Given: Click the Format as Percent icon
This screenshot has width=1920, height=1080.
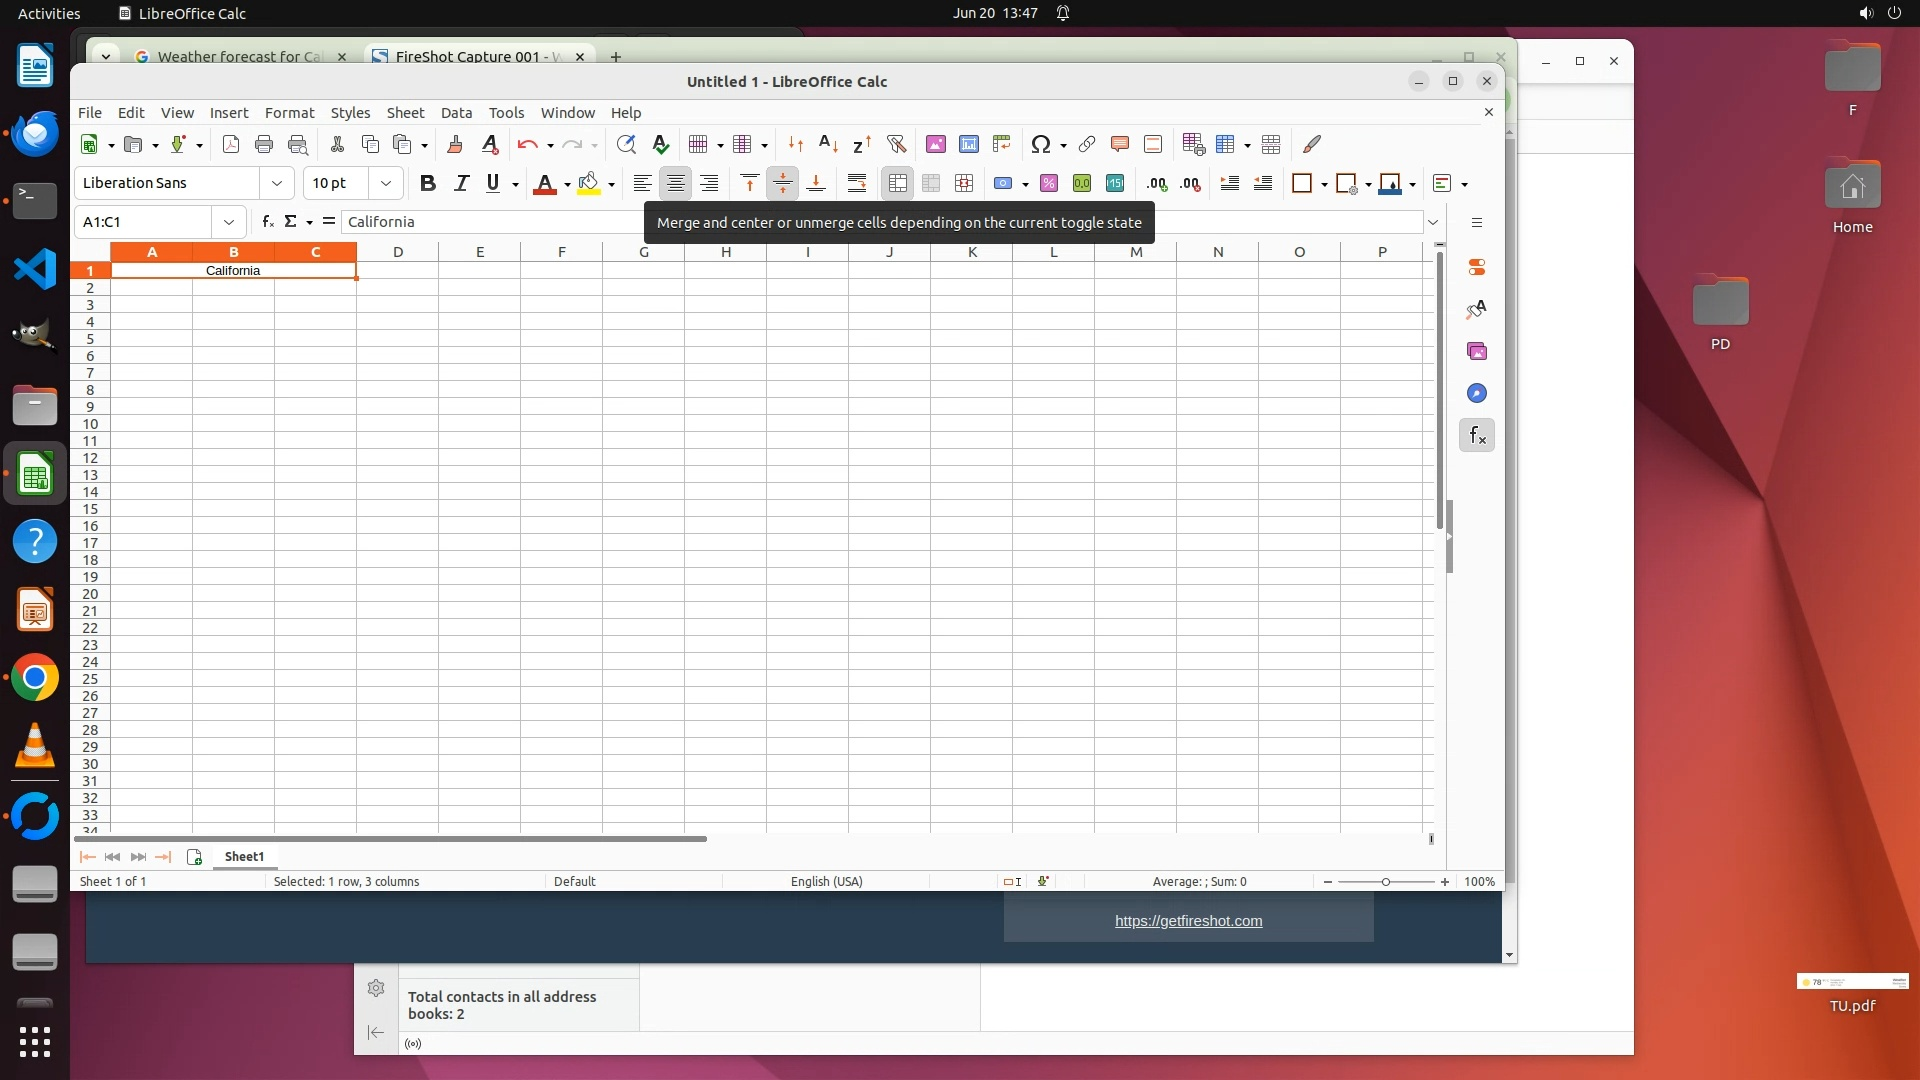Looking at the screenshot, I should point(1048,183).
